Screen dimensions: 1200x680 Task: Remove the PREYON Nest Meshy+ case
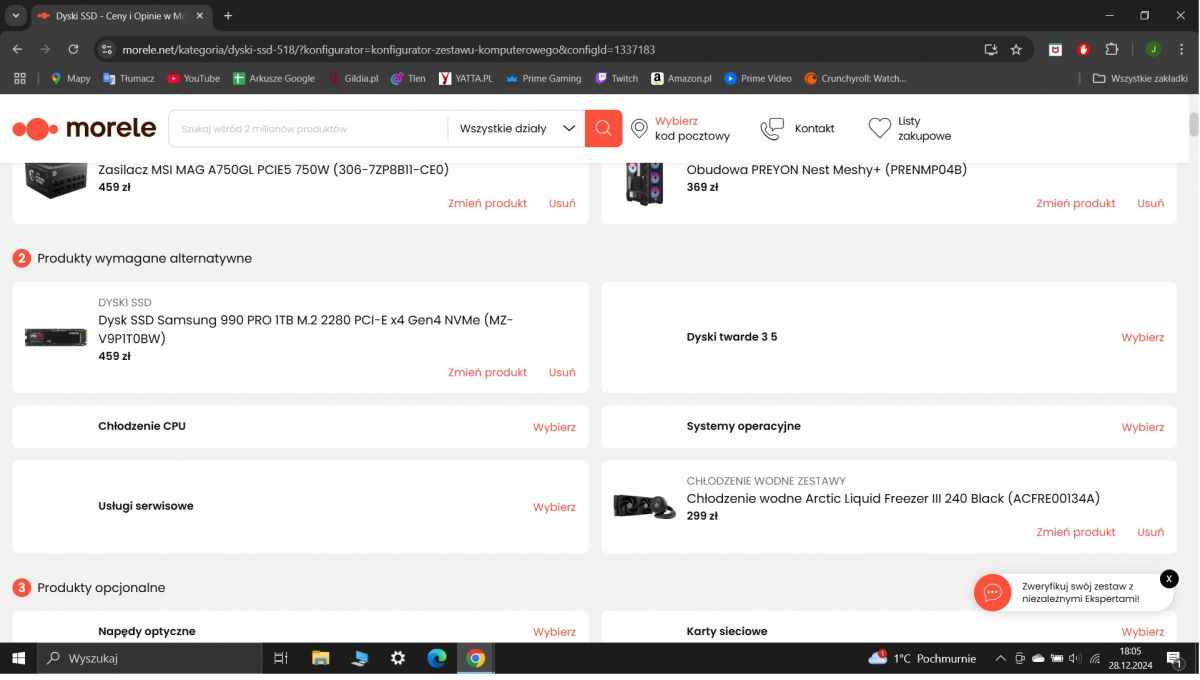[x=1150, y=203]
